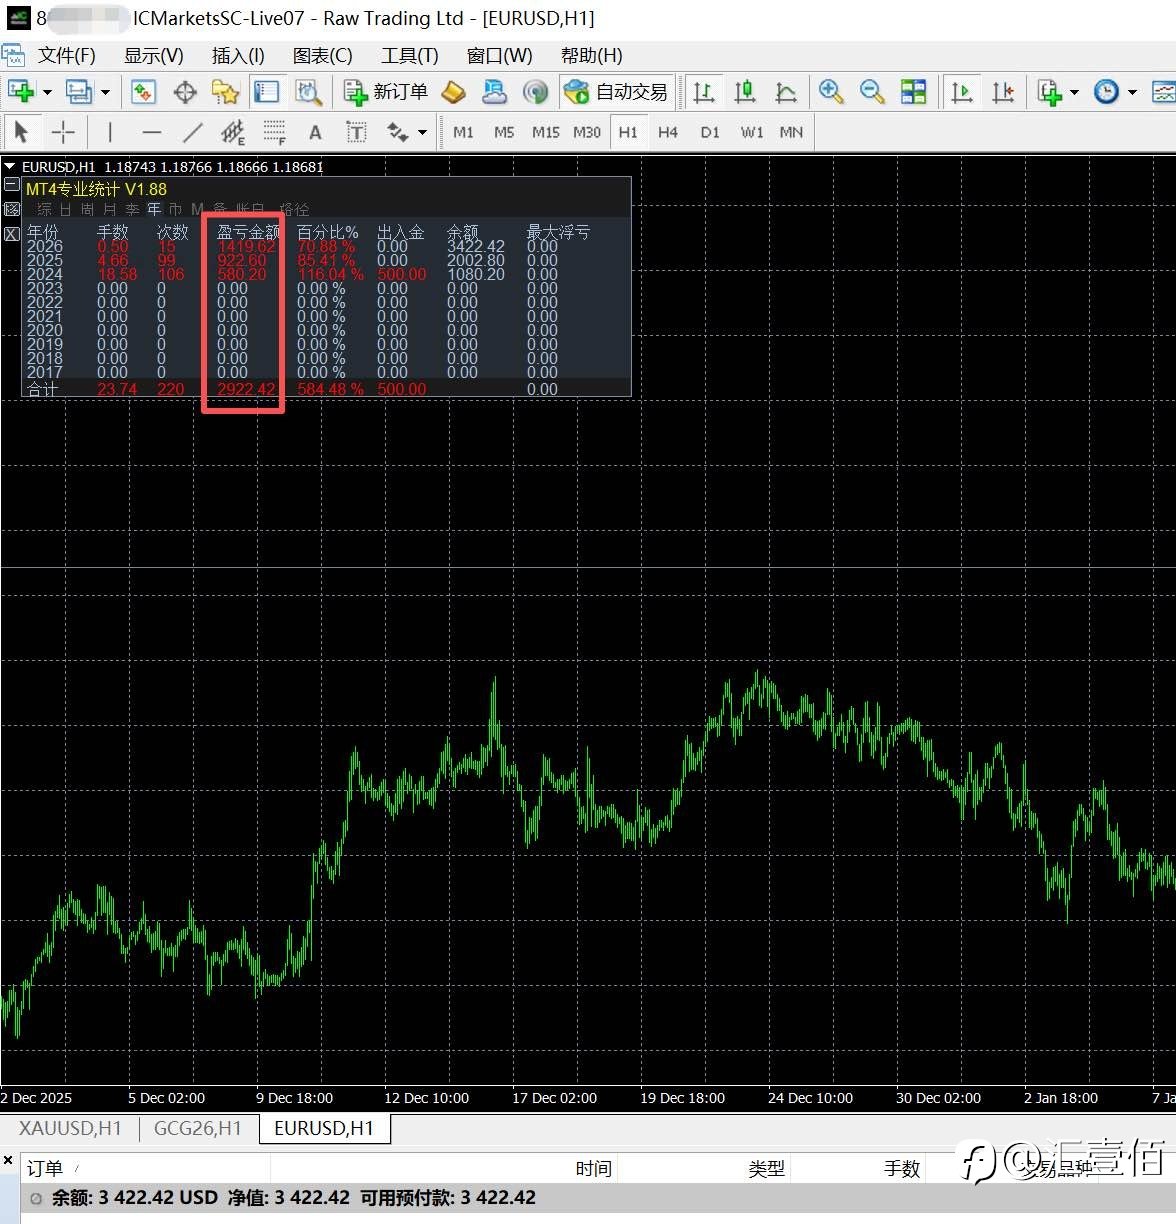
Task: Switch chart to line chart style
Action: [786, 92]
